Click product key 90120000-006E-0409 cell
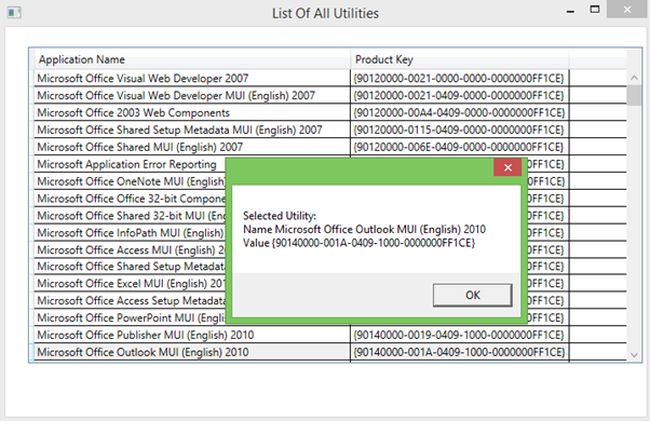Screen dimensions: 650x421 pos(460,147)
